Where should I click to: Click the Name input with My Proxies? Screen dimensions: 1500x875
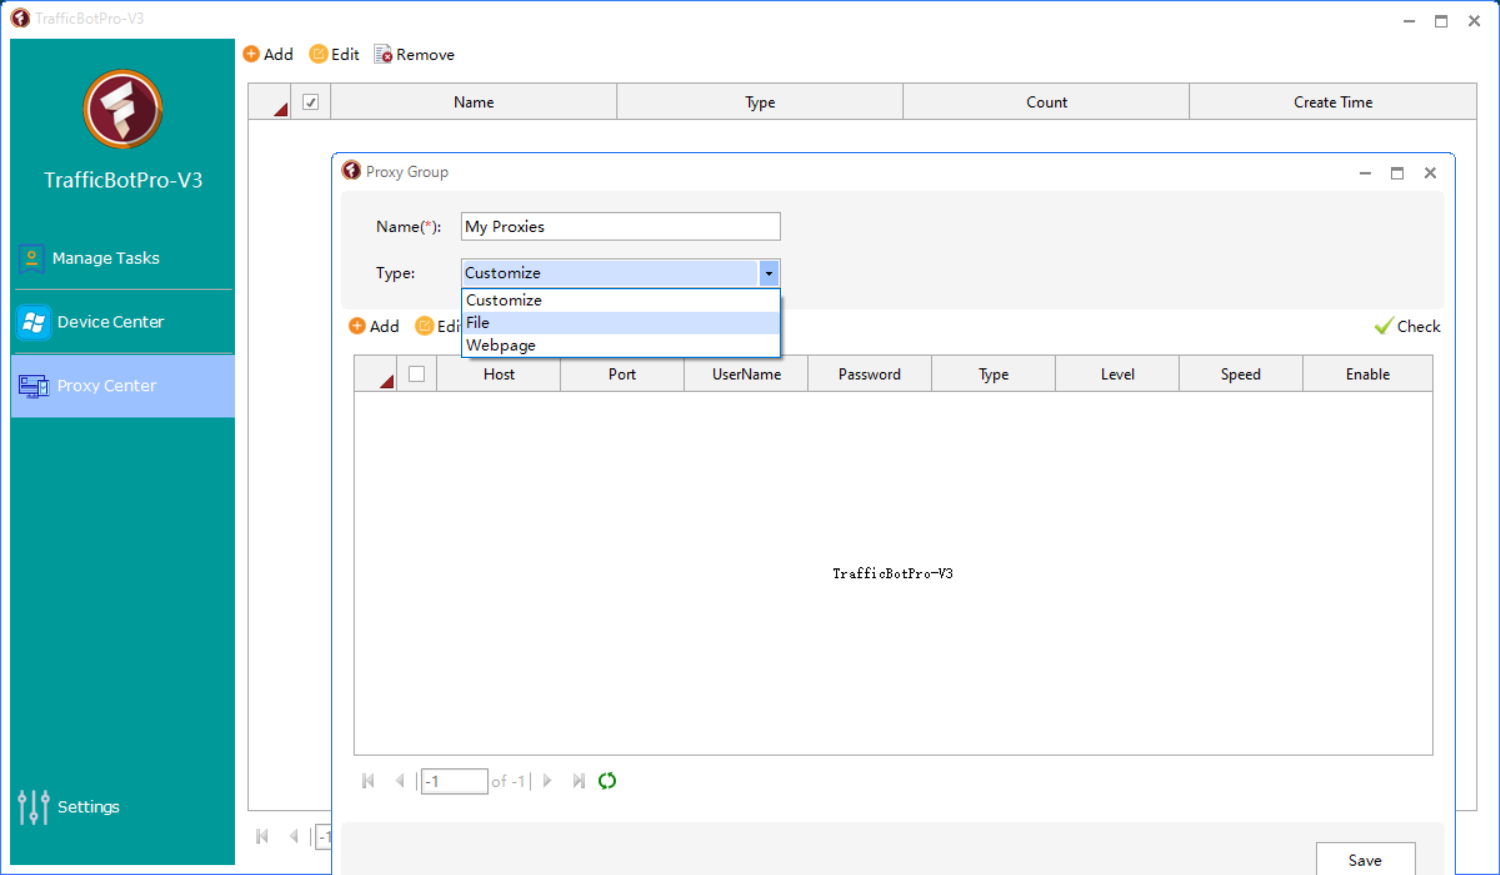620,226
